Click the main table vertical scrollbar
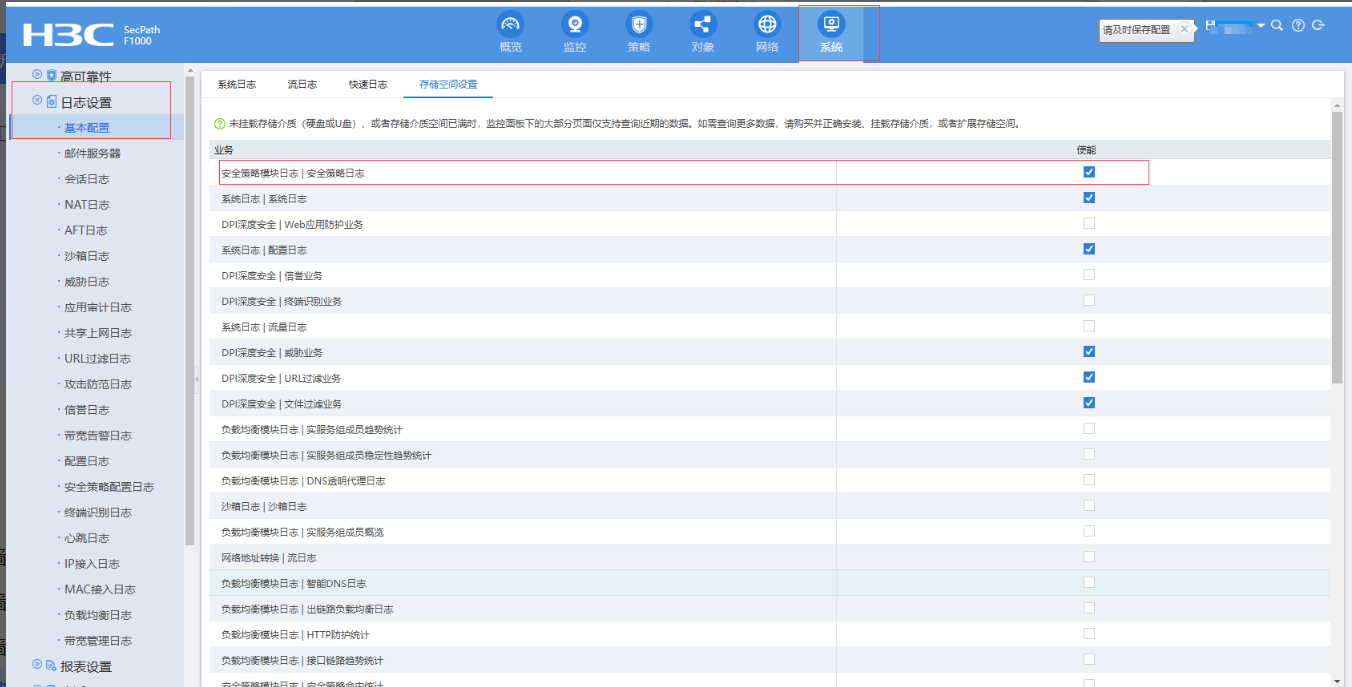1352x687 pixels. click(1337, 248)
